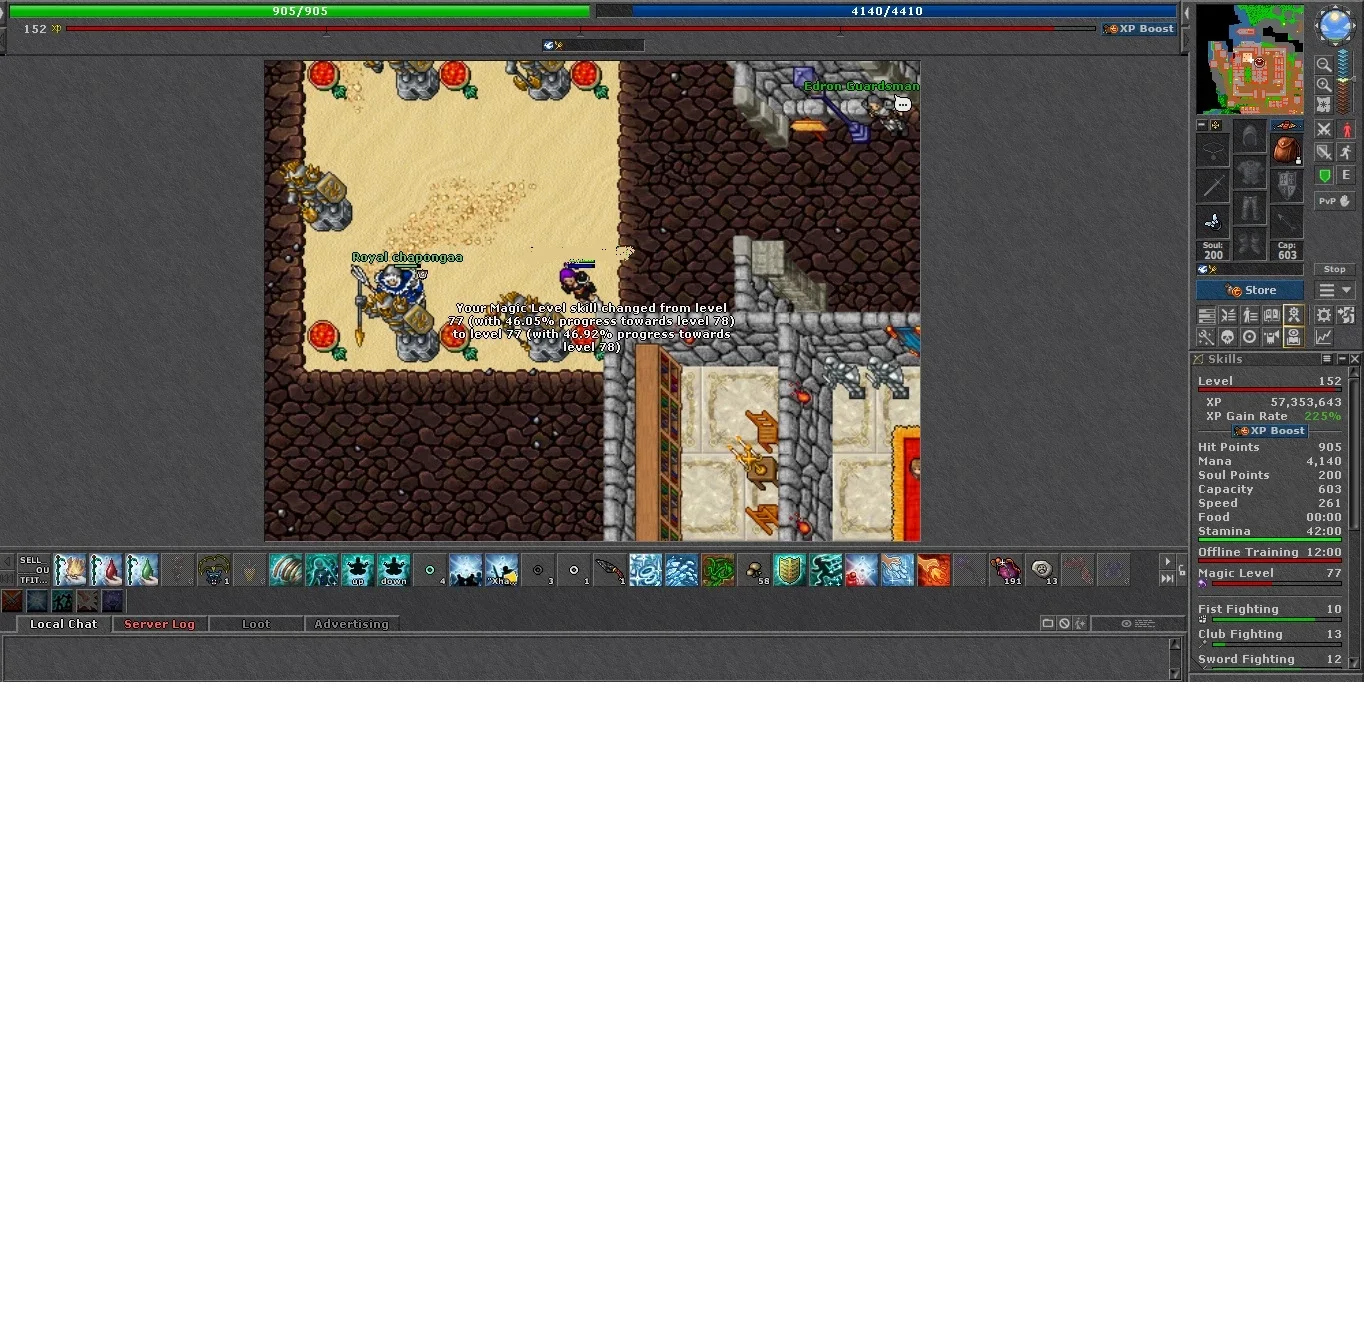This screenshot has width=1364, height=1322.
Task: Collapse the inventory panel
Action: 1202,126
